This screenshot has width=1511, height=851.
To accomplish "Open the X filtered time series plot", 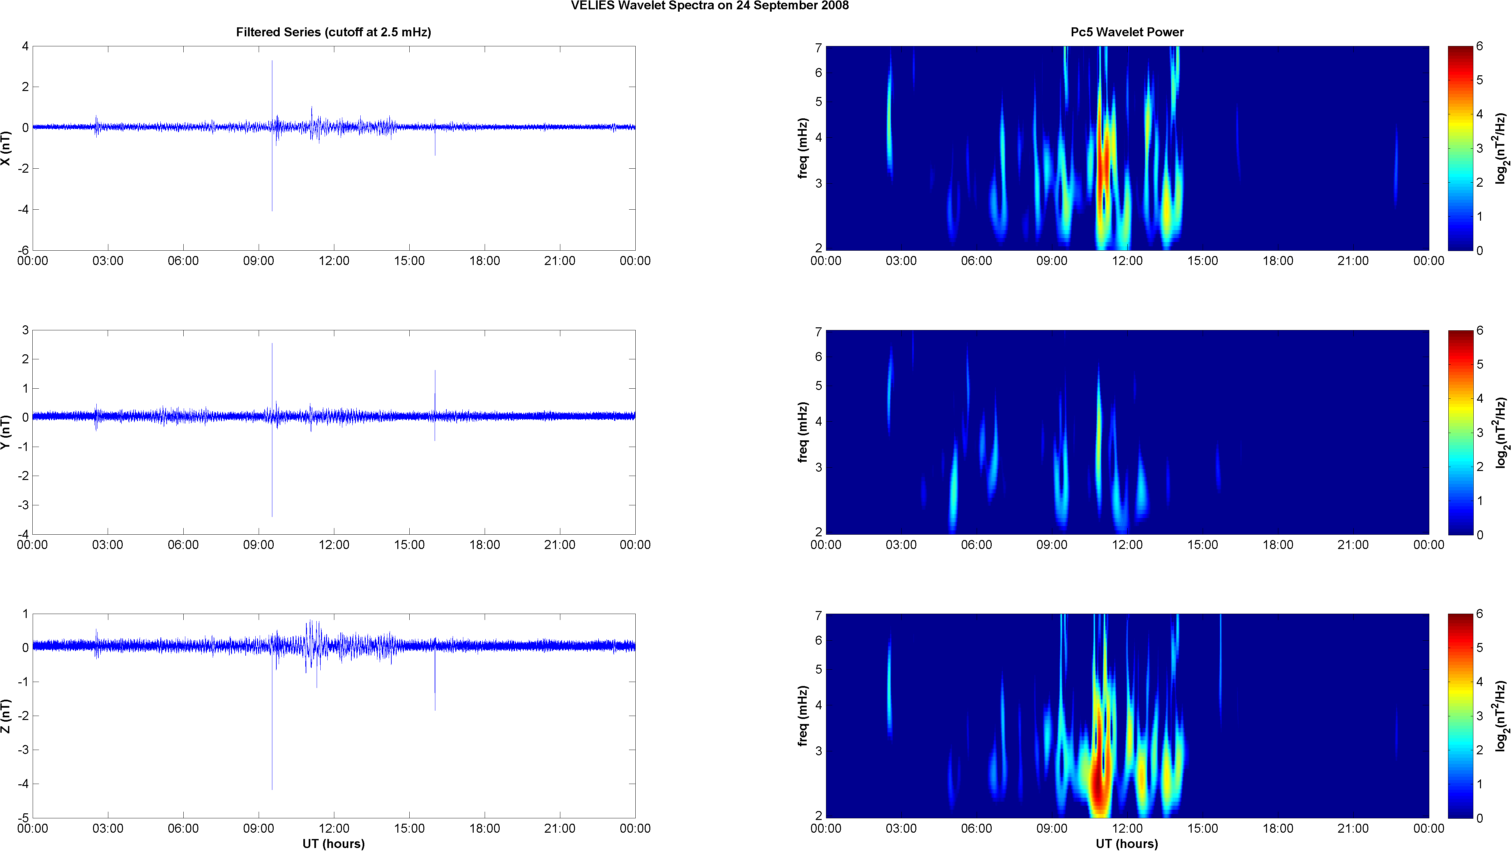I will [333, 148].
